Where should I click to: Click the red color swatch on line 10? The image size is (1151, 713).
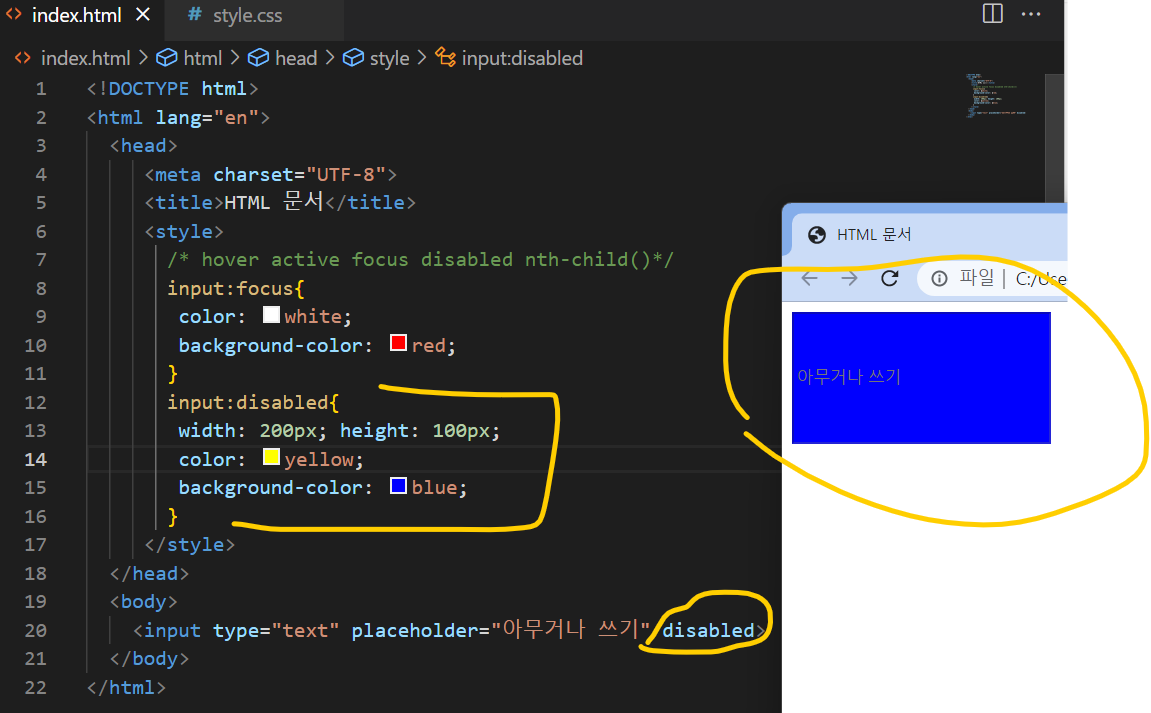398,343
